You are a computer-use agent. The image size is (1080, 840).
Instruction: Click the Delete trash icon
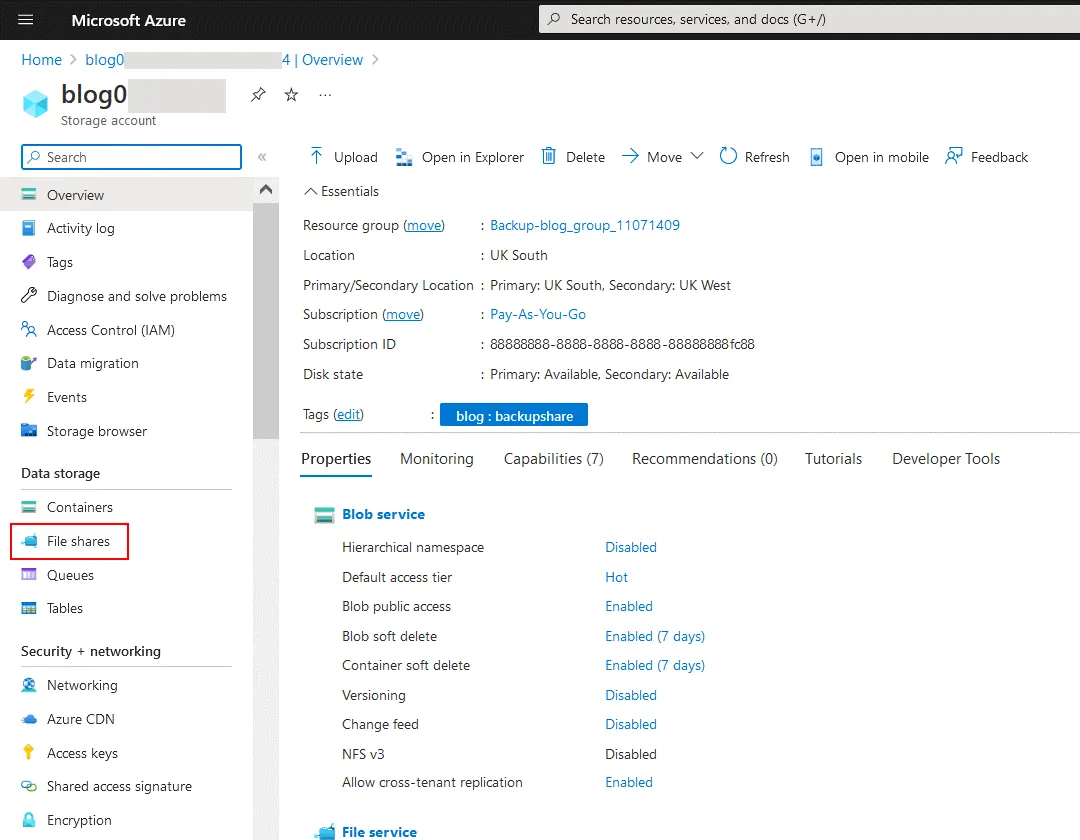pos(549,156)
